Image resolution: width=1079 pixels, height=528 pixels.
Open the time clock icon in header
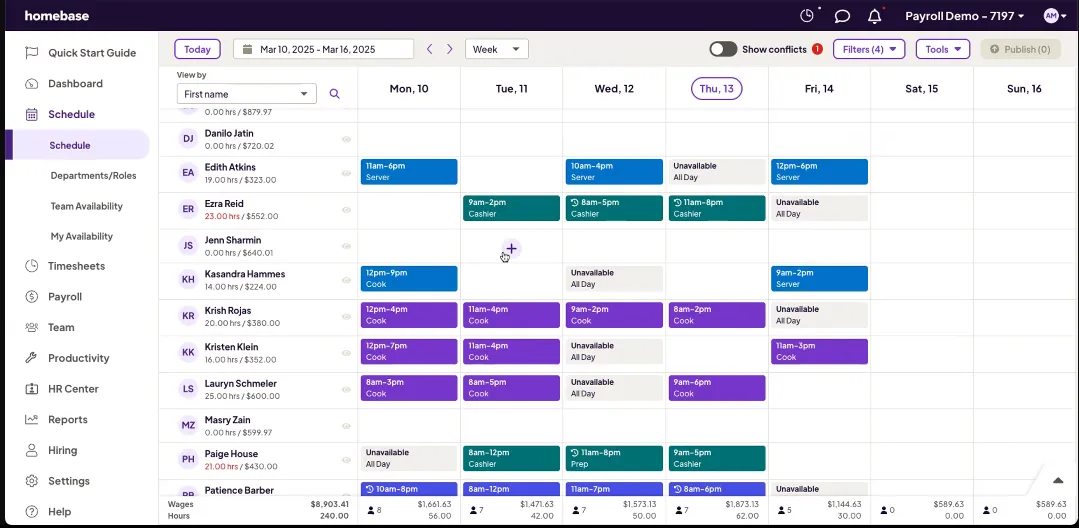[808, 16]
